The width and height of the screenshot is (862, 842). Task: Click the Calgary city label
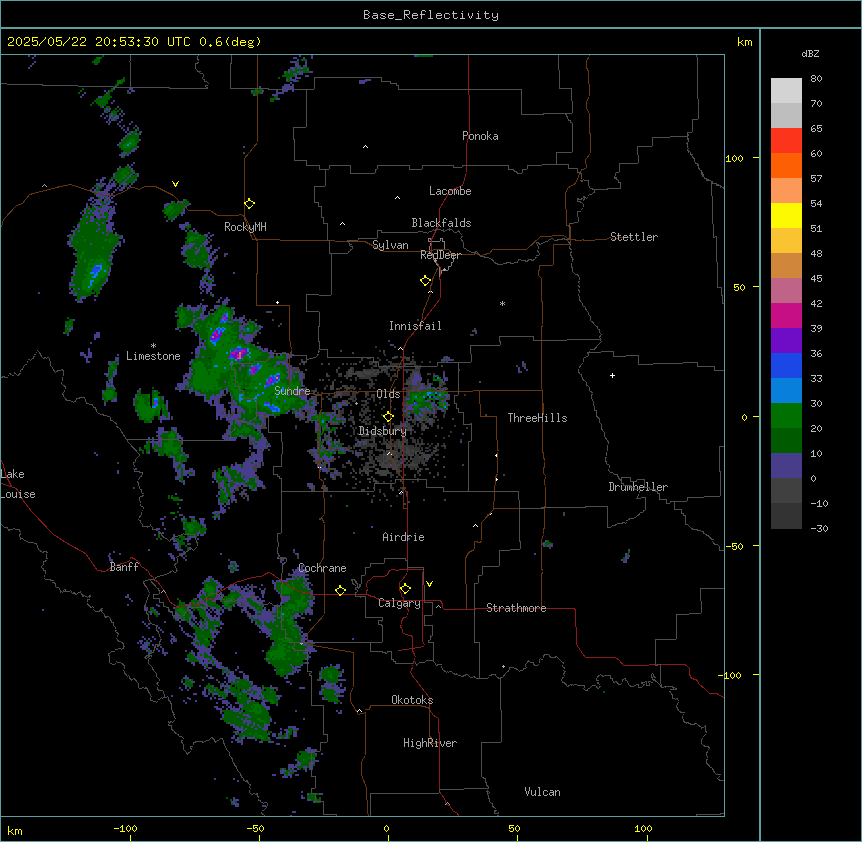[x=399, y=603]
